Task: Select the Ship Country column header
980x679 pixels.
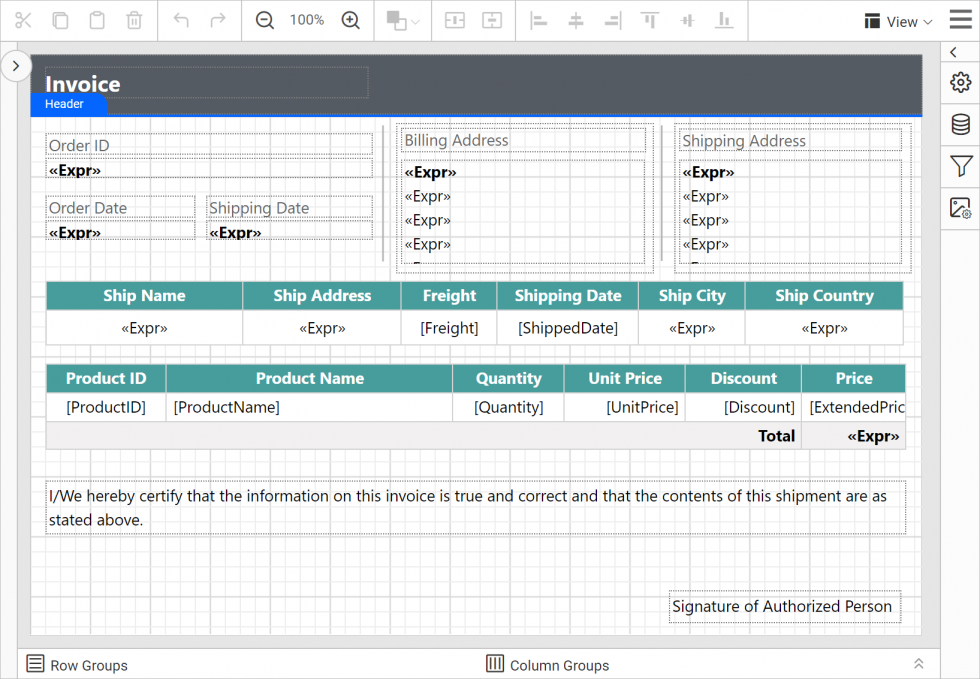Action: [x=824, y=296]
